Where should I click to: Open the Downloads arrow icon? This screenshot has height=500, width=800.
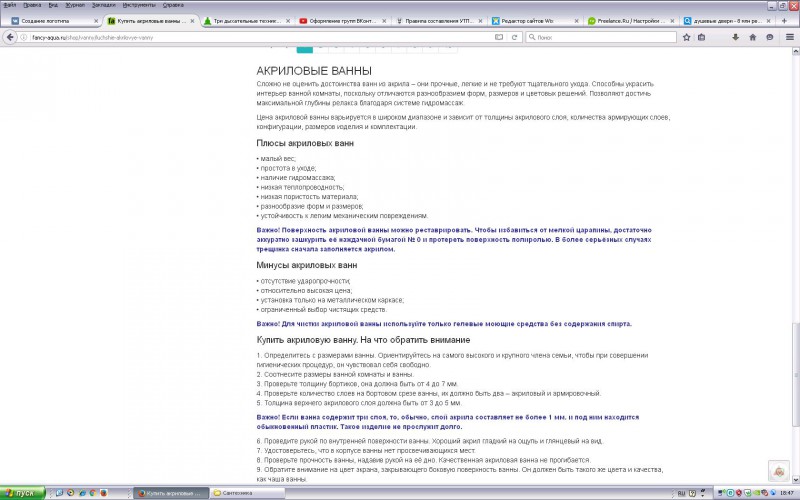tap(735, 37)
